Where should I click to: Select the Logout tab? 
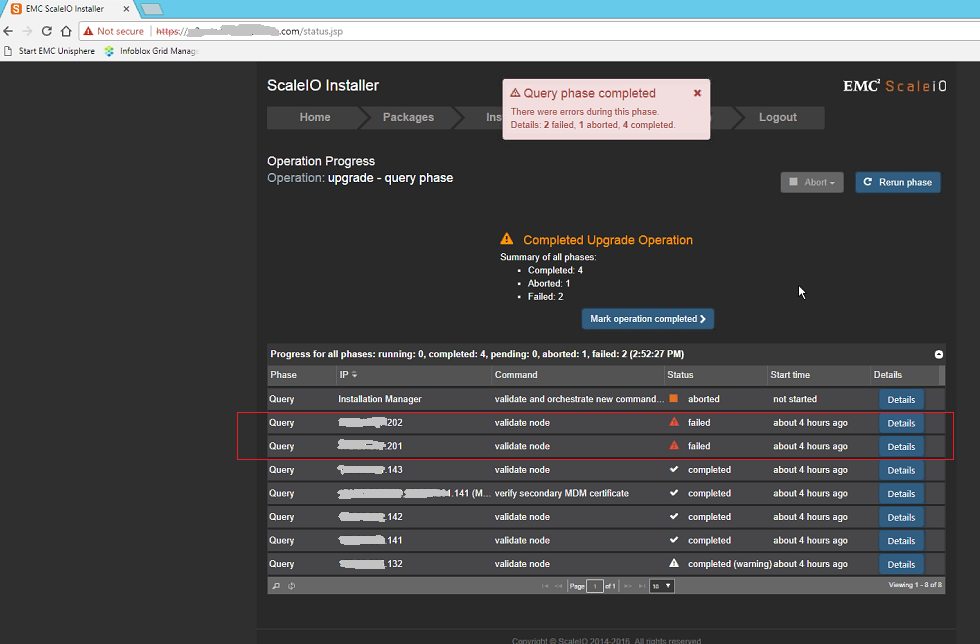click(778, 118)
